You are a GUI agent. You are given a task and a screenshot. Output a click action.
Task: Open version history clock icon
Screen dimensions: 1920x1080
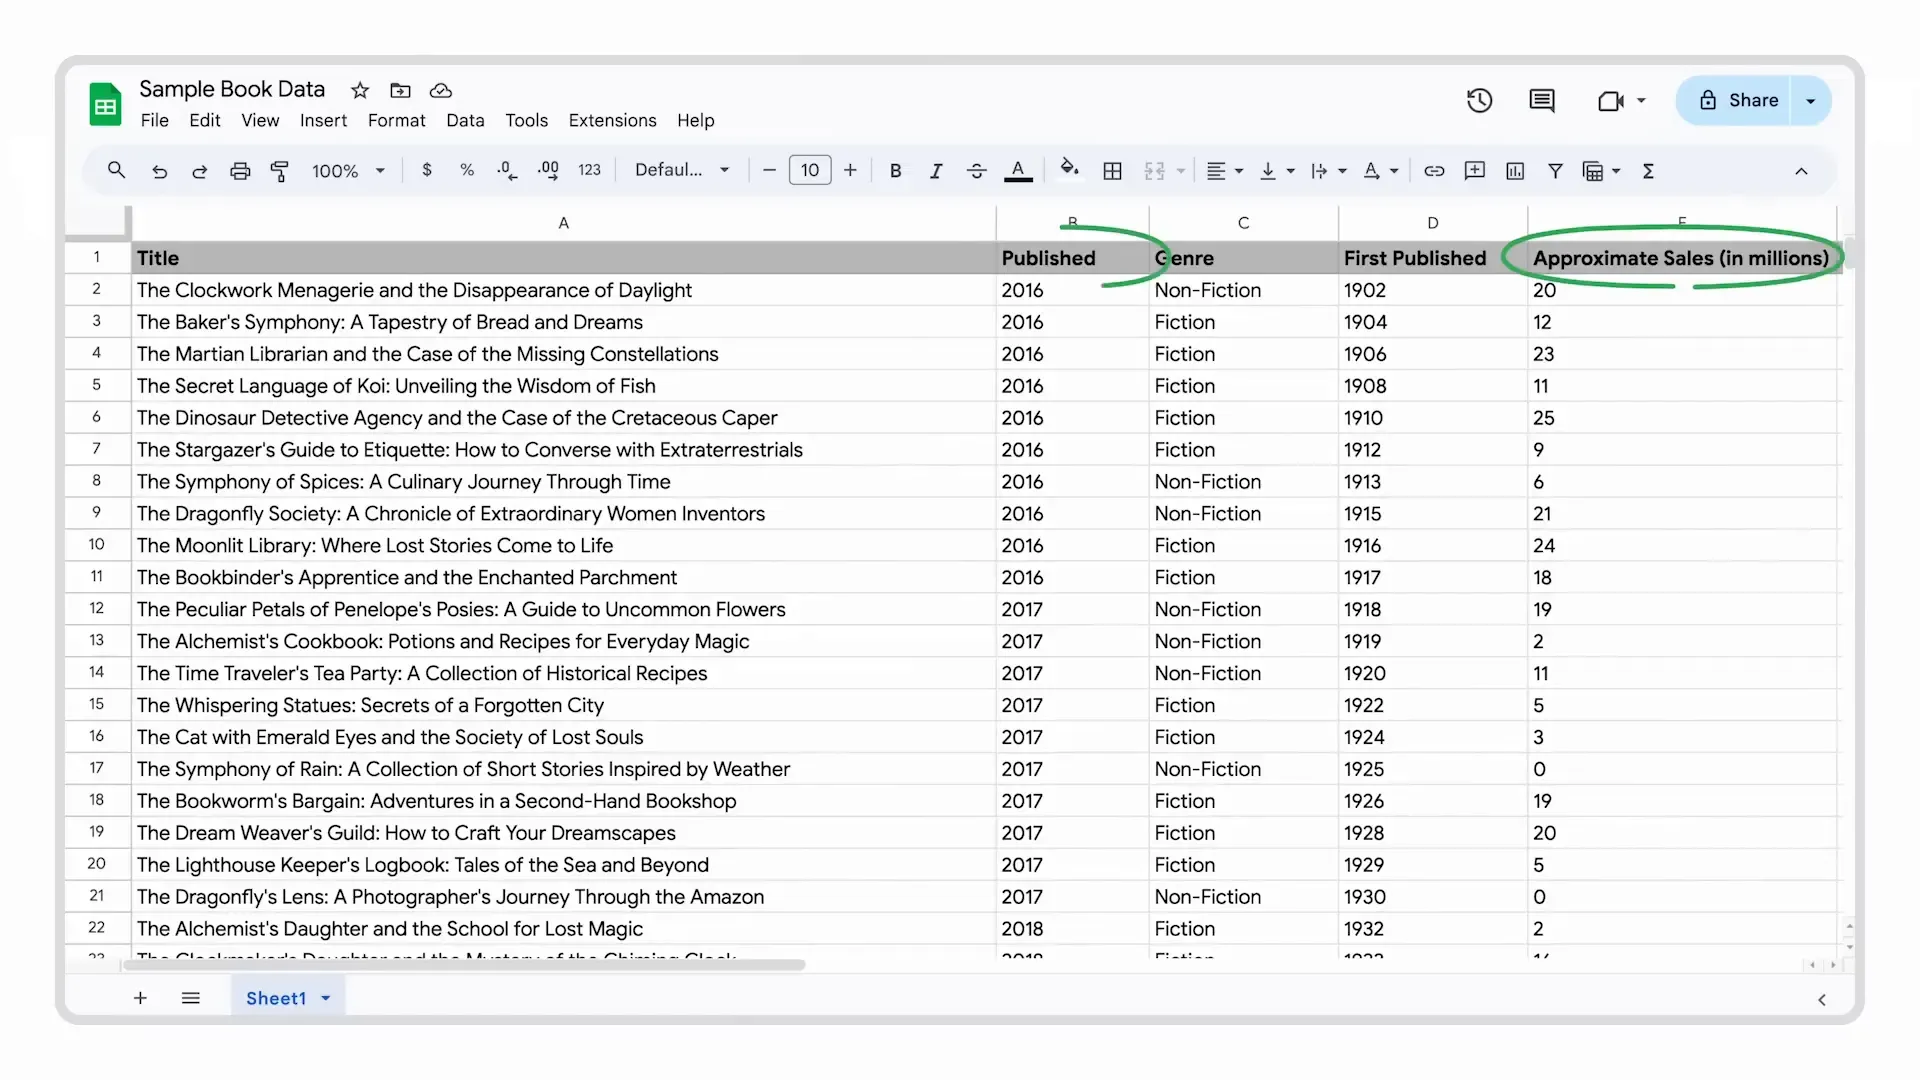(x=1479, y=100)
